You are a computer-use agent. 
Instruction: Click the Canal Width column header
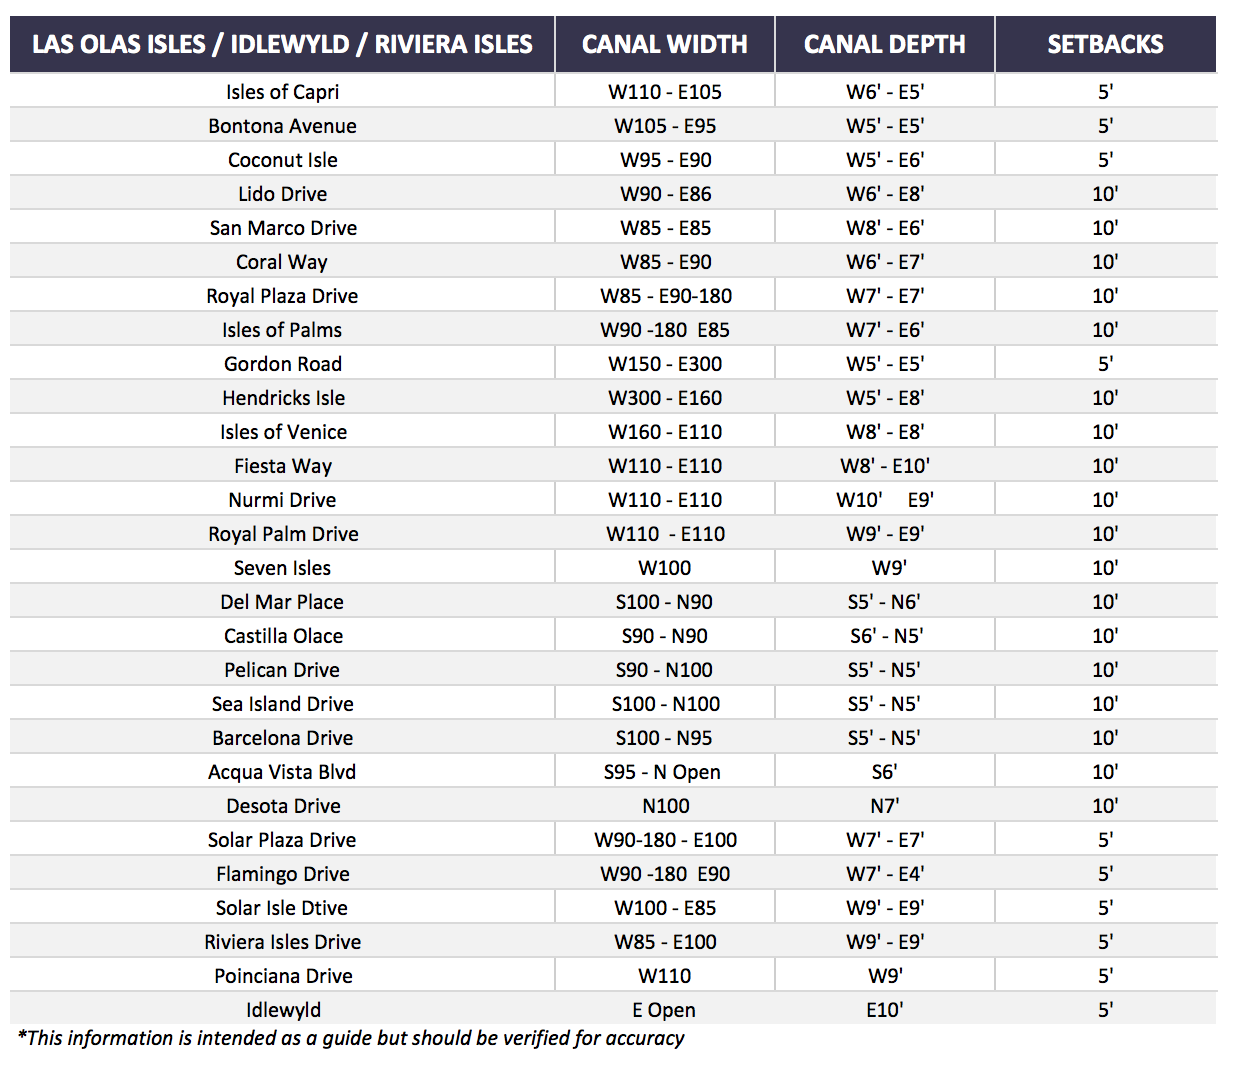[665, 44]
